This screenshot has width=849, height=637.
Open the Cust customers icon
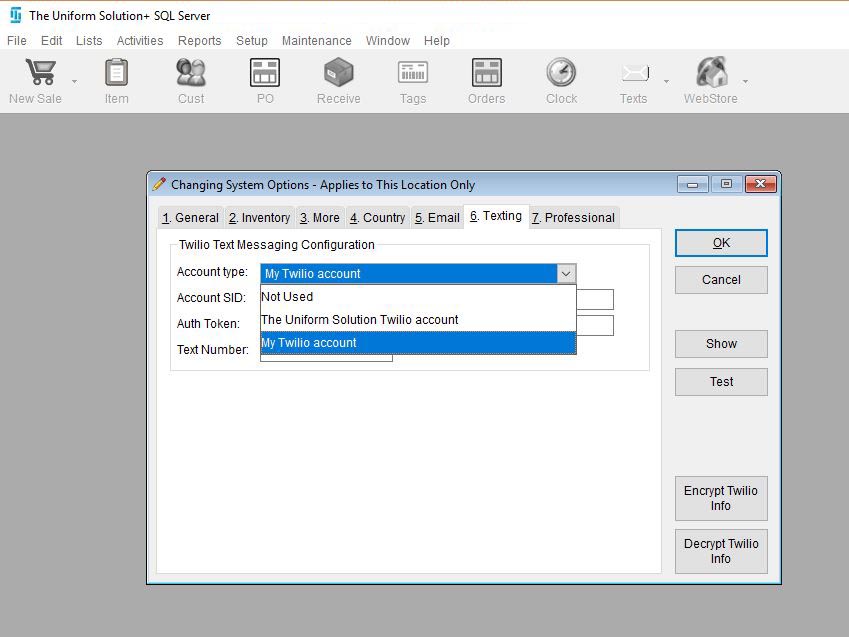point(191,72)
